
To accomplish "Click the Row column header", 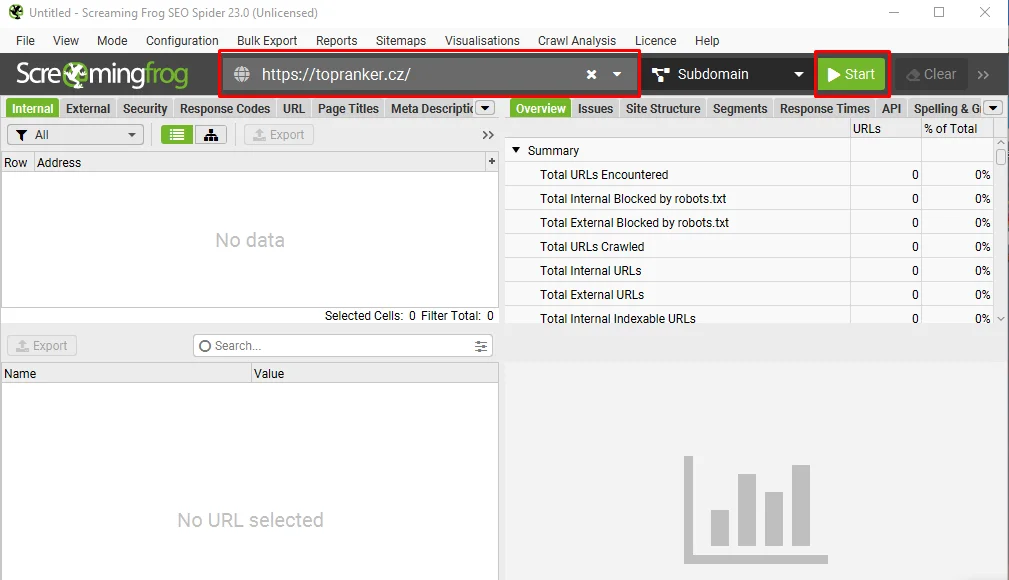I will (x=17, y=162).
